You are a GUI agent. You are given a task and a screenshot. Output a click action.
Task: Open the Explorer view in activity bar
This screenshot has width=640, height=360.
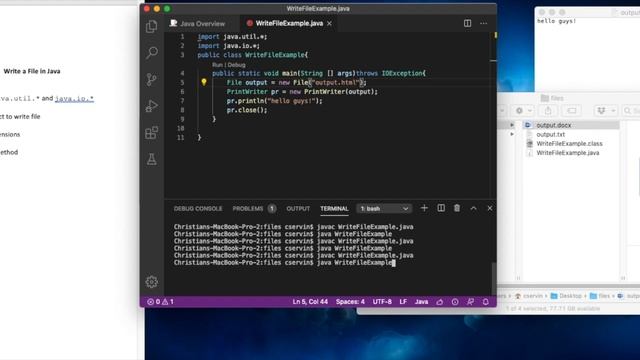[151, 27]
